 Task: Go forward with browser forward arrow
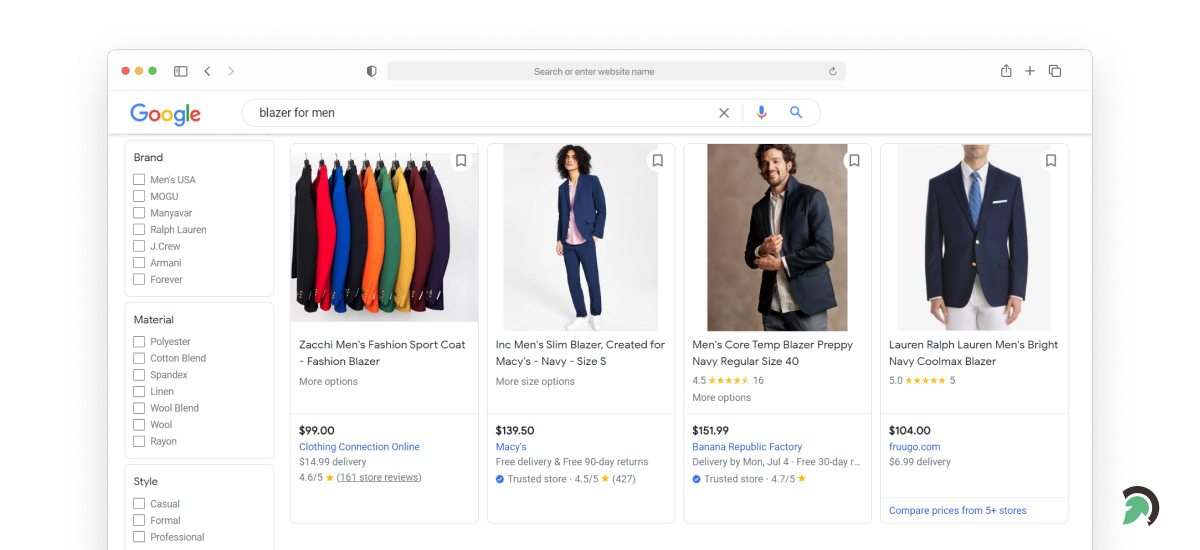tap(231, 71)
